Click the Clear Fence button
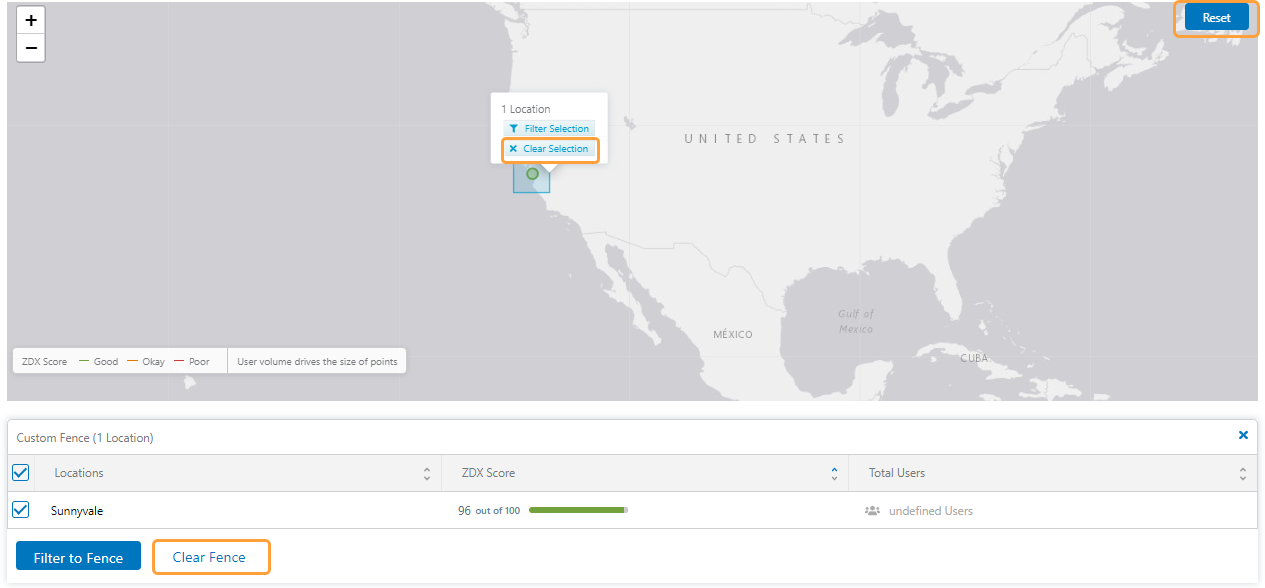The image size is (1265, 588). click(211, 556)
